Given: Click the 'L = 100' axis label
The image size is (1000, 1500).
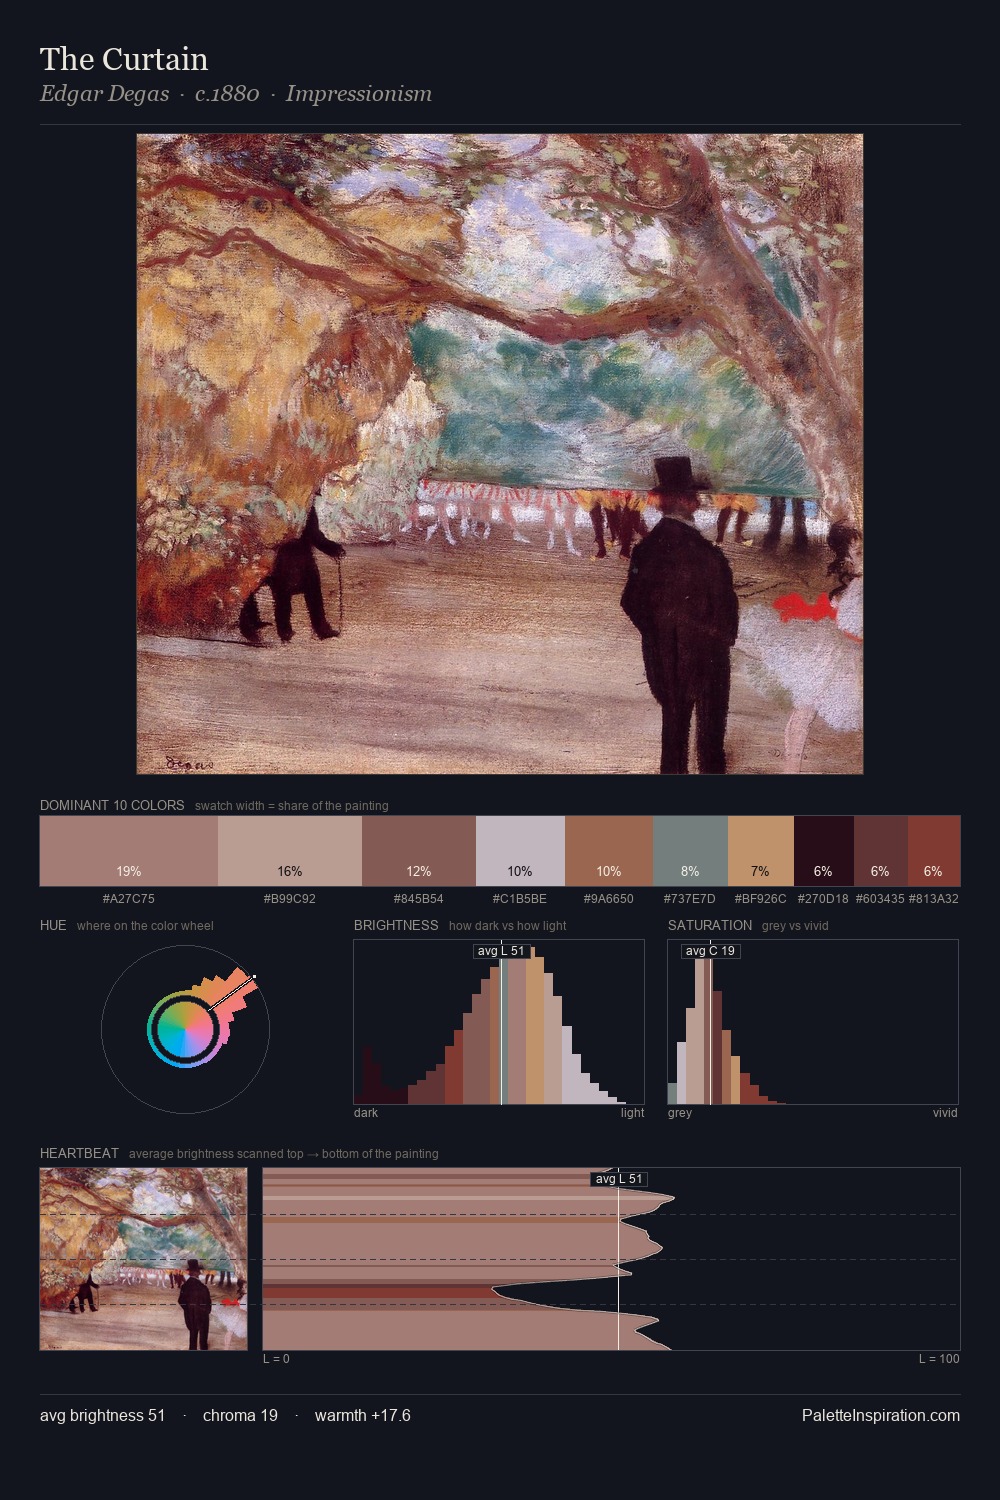Looking at the screenshot, I should [x=939, y=1359].
